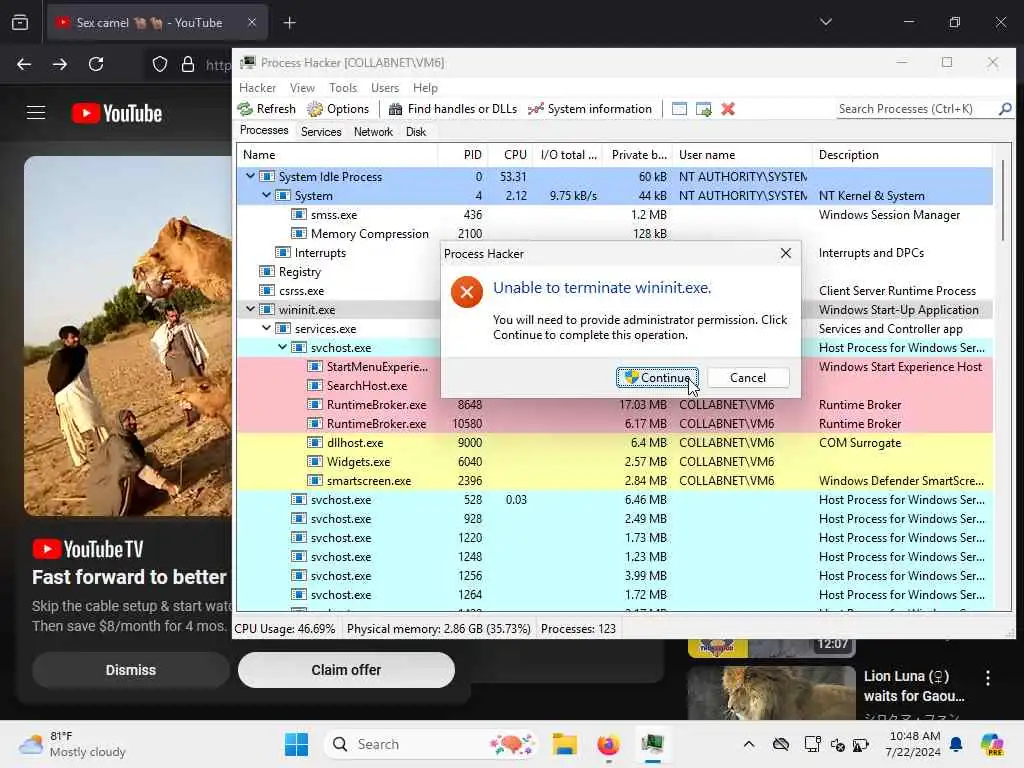1024x768 pixels.
Task: Select the Widgets.exe process row
Action: (615, 462)
